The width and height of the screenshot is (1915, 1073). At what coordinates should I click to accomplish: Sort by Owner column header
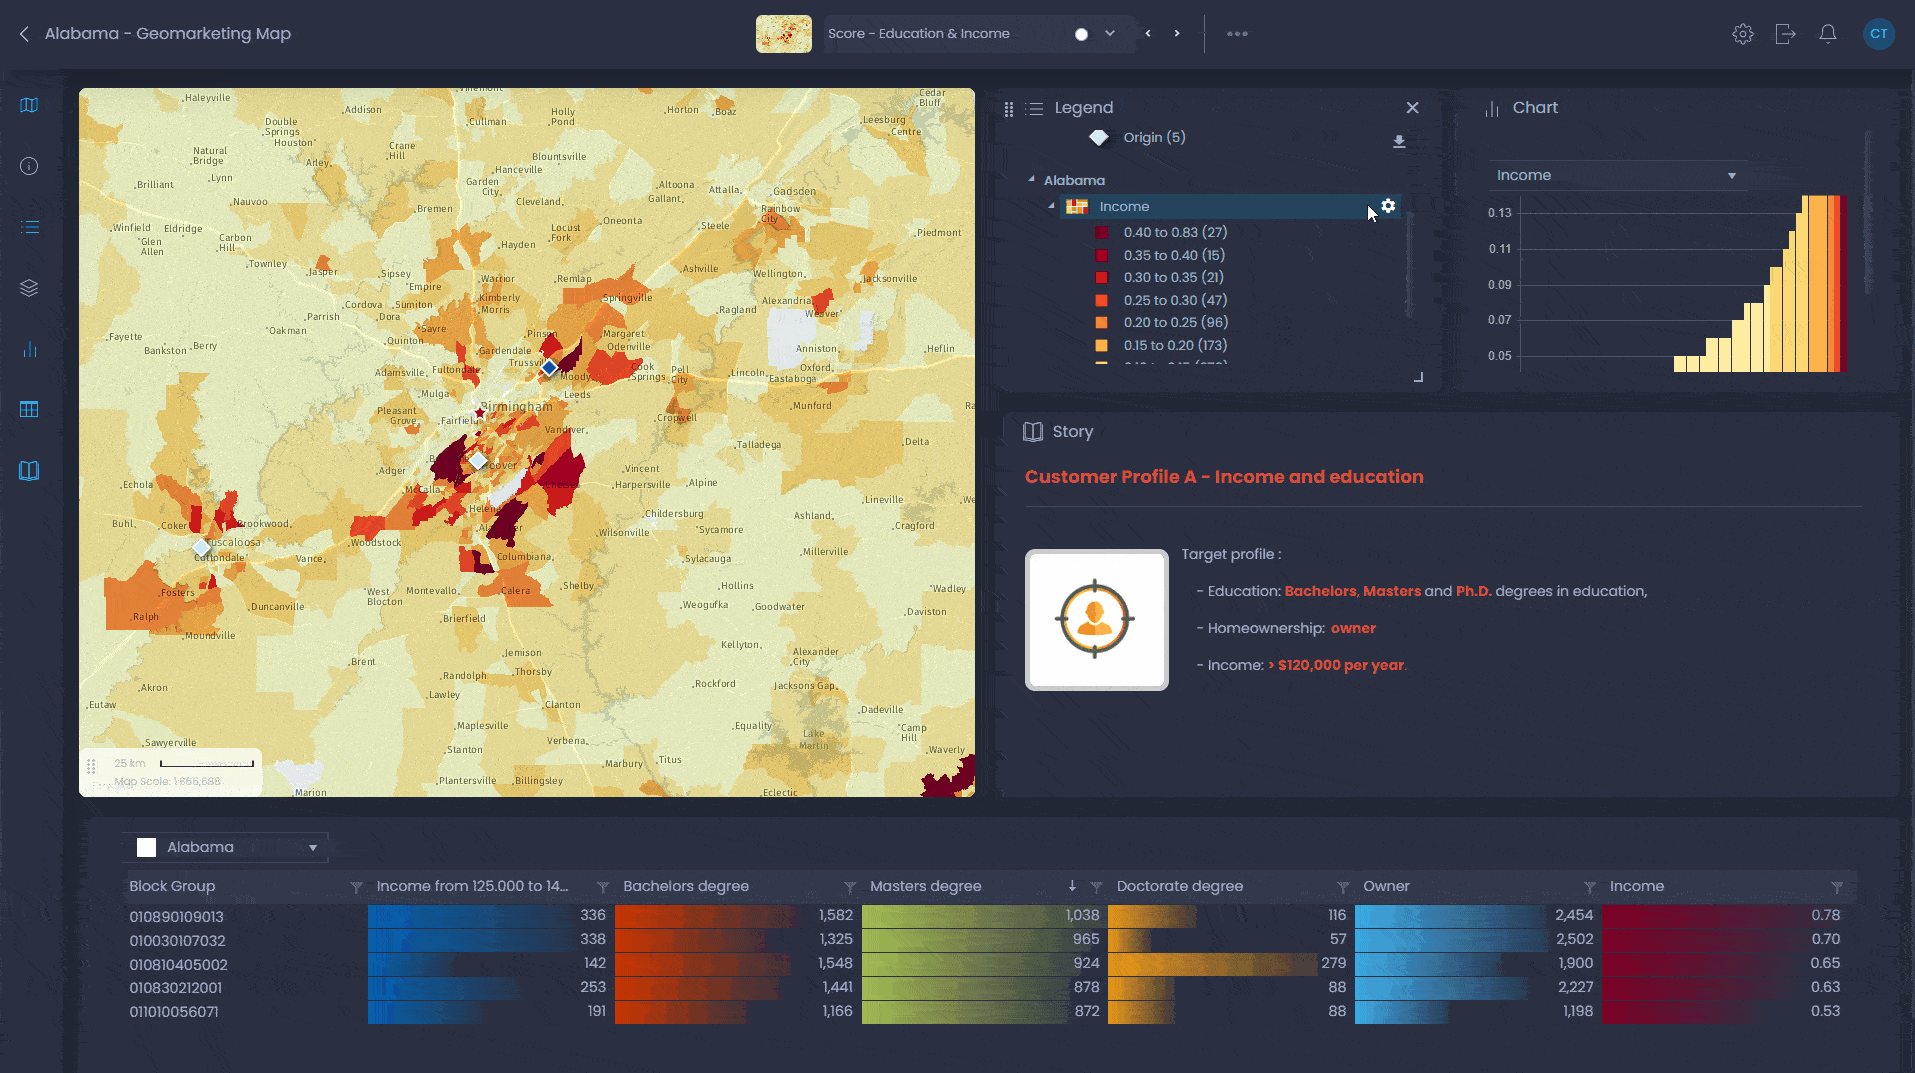coord(1386,886)
